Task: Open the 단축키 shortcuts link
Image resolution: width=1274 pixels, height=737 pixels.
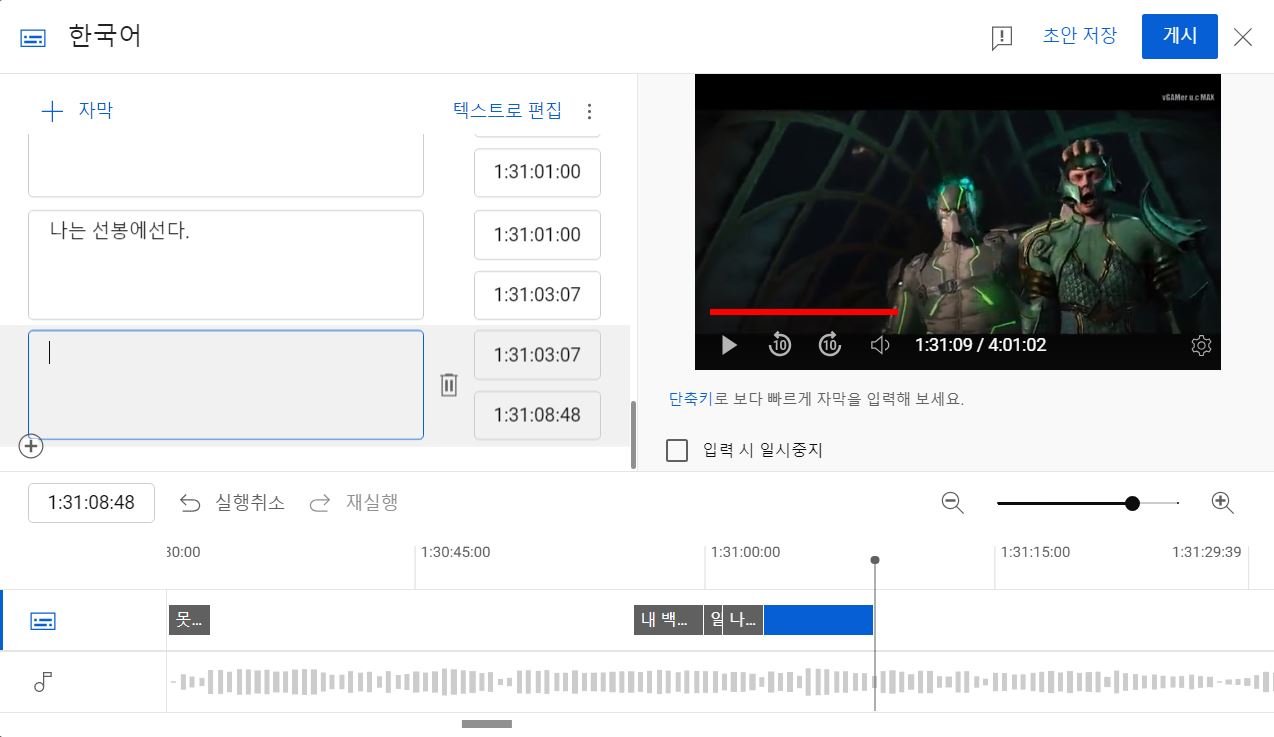Action: 690,398
